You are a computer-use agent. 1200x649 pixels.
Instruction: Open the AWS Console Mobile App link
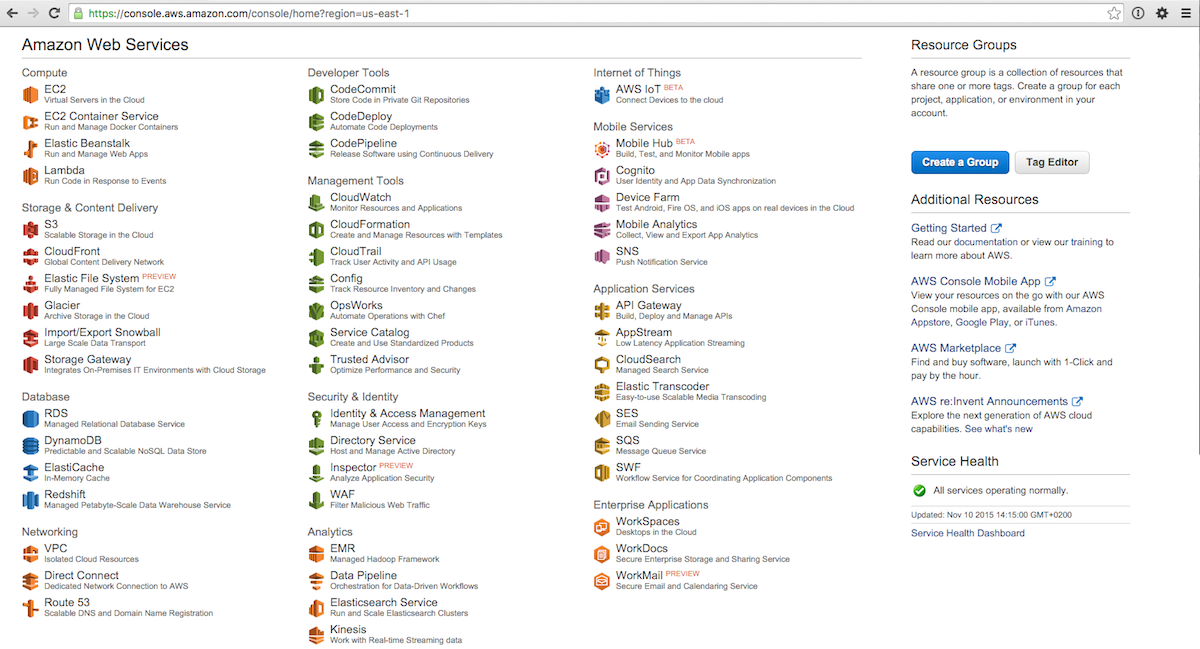coord(983,282)
